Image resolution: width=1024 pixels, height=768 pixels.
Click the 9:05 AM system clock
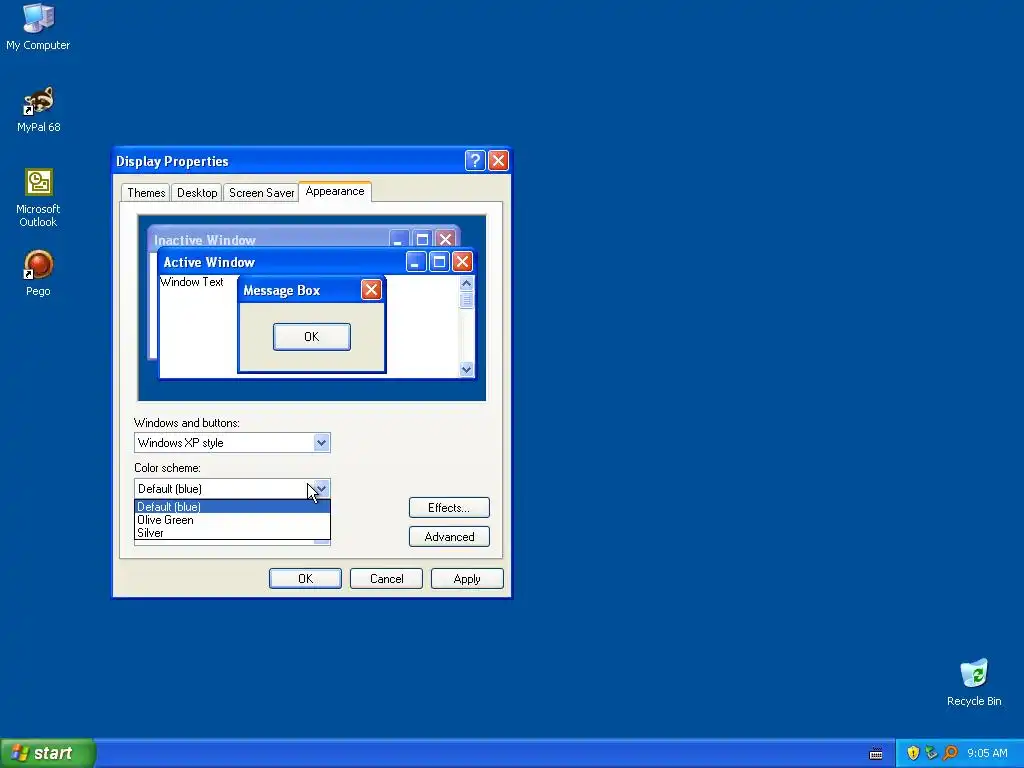[x=987, y=753]
